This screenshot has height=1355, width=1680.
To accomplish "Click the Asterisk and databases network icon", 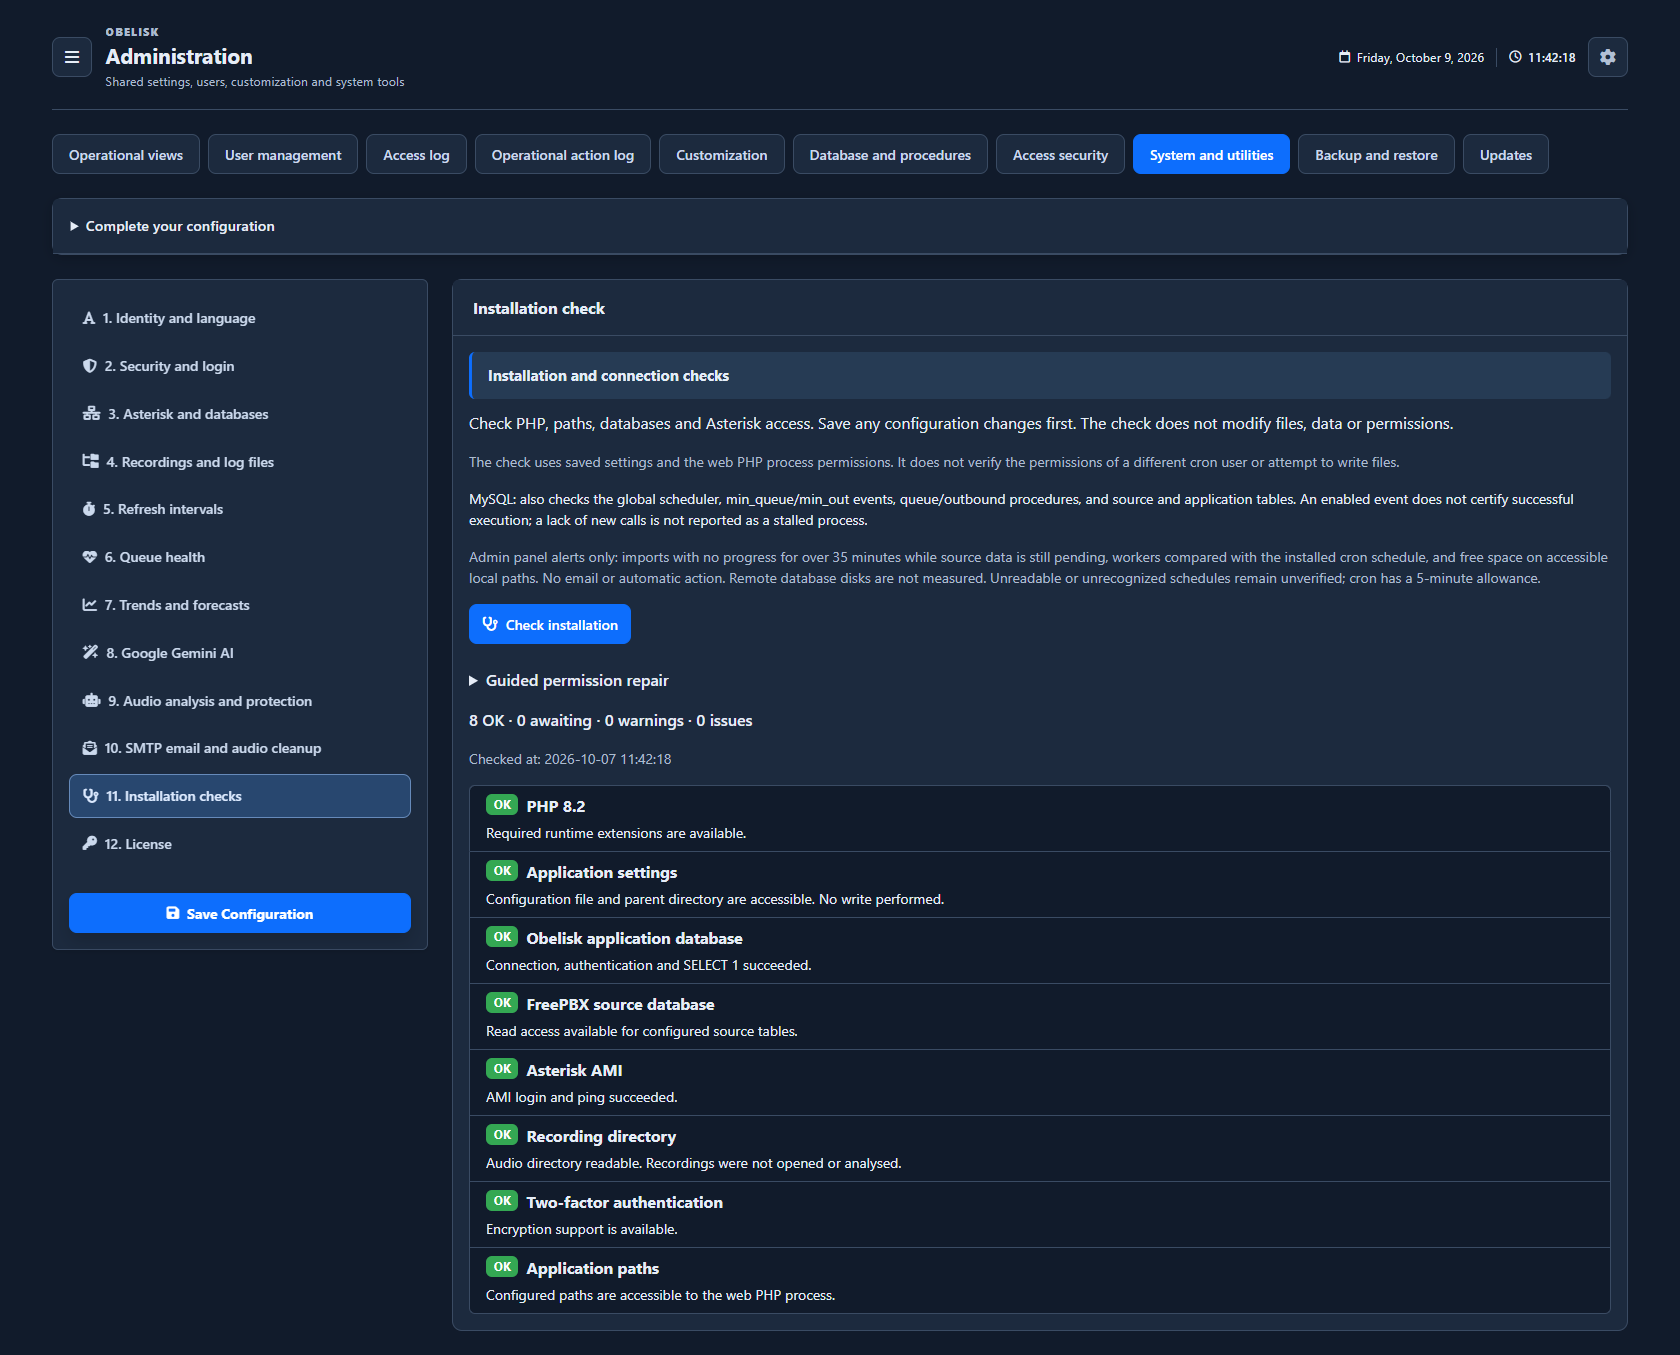I will 91,414.
